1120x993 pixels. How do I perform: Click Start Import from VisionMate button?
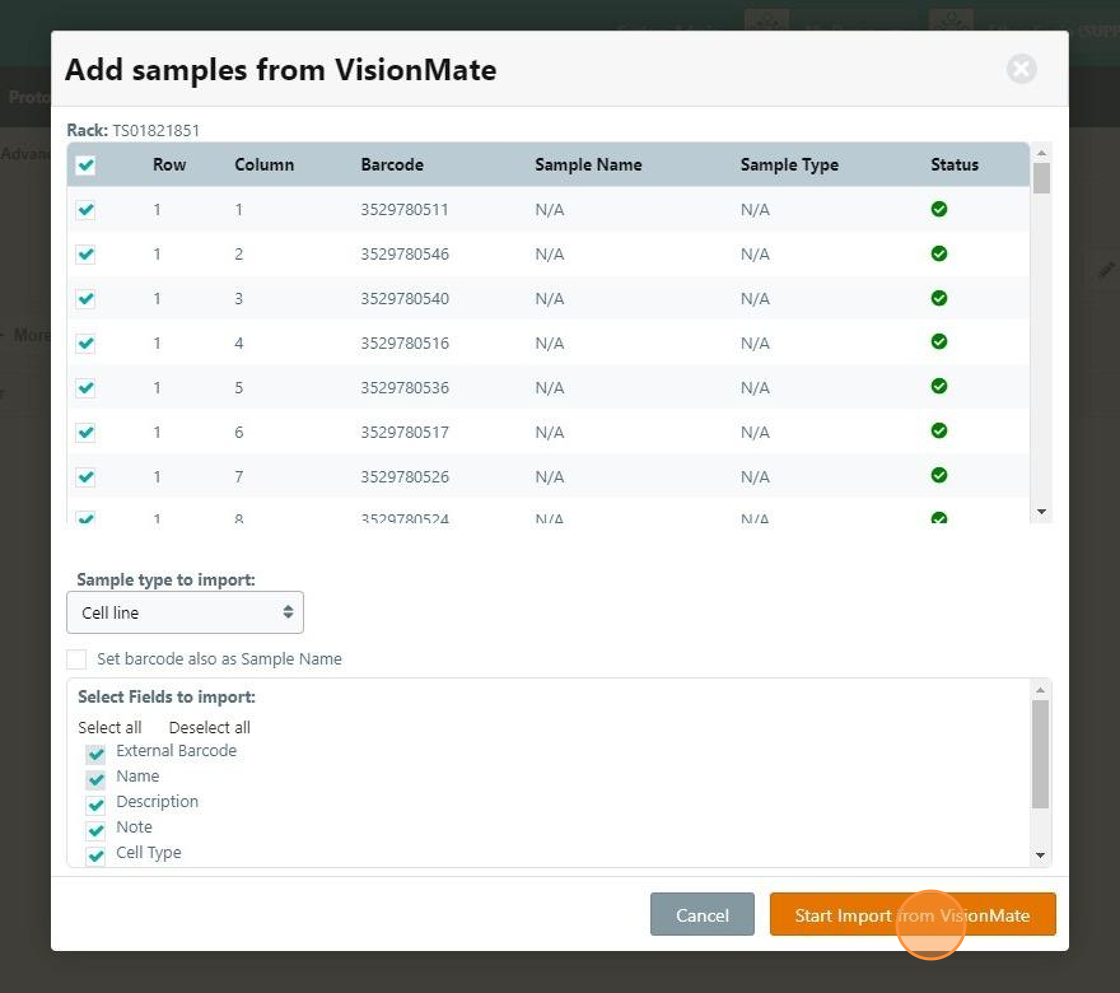coord(912,914)
